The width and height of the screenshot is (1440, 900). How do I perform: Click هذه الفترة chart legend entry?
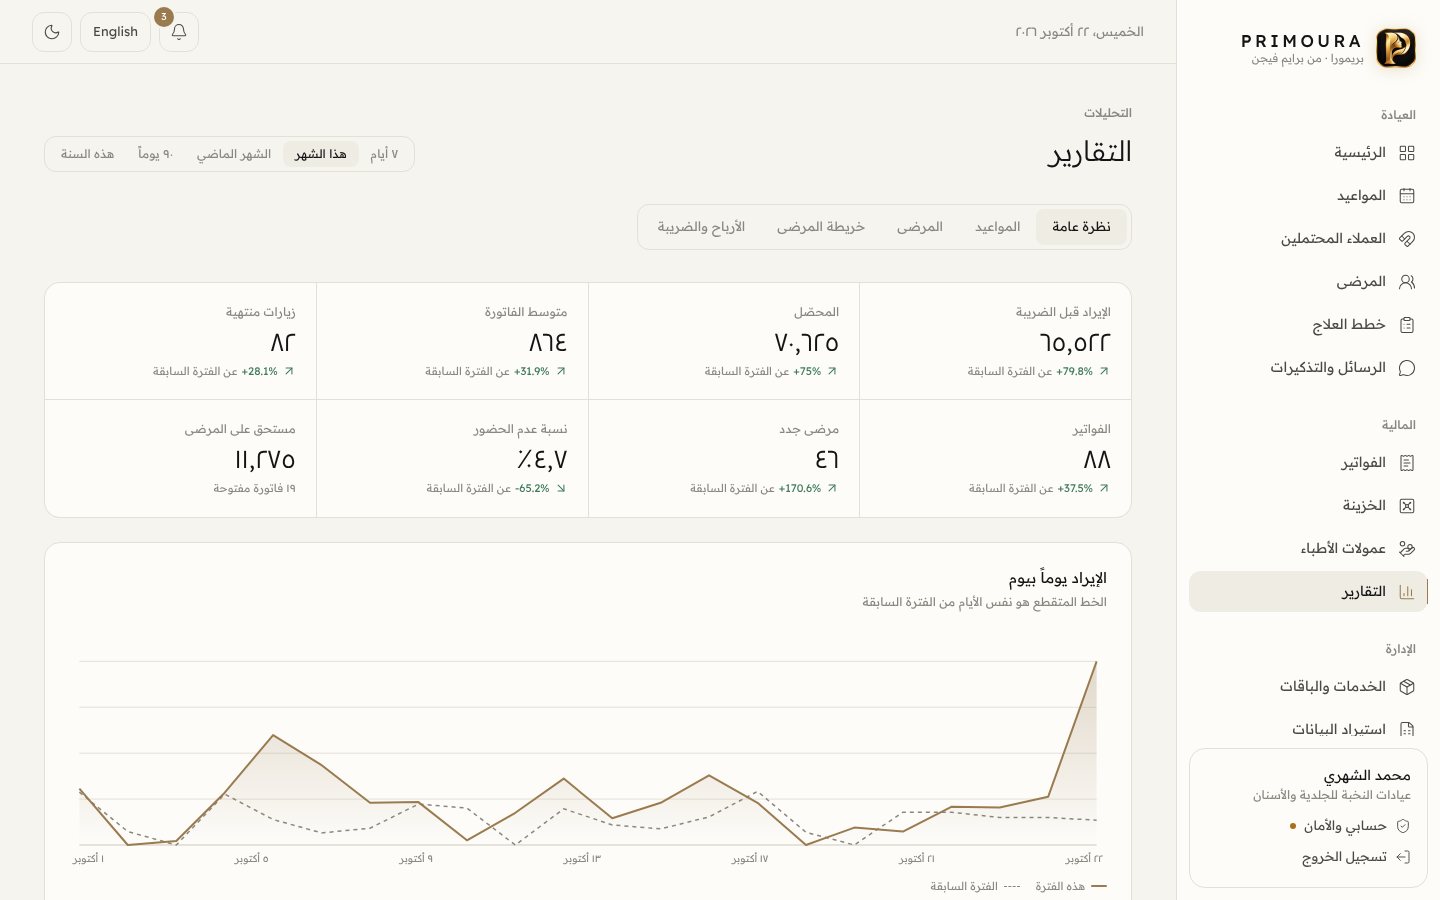tap(1070, 886)
